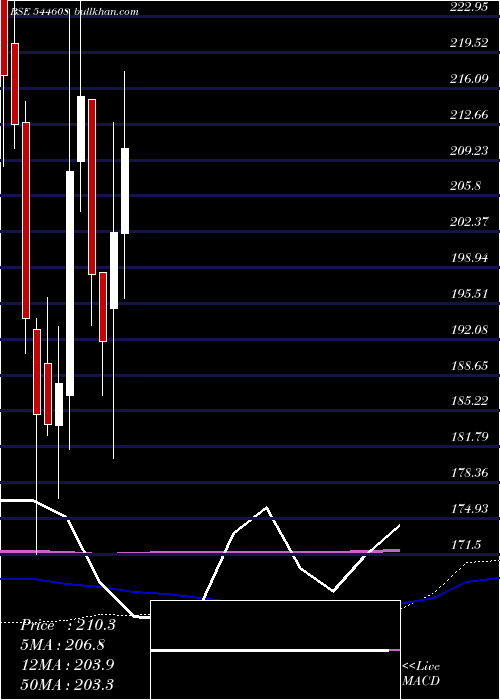Click the 216.09 price axis label
This screenshot has height=700, width=500.
click(x=469, y=79)
